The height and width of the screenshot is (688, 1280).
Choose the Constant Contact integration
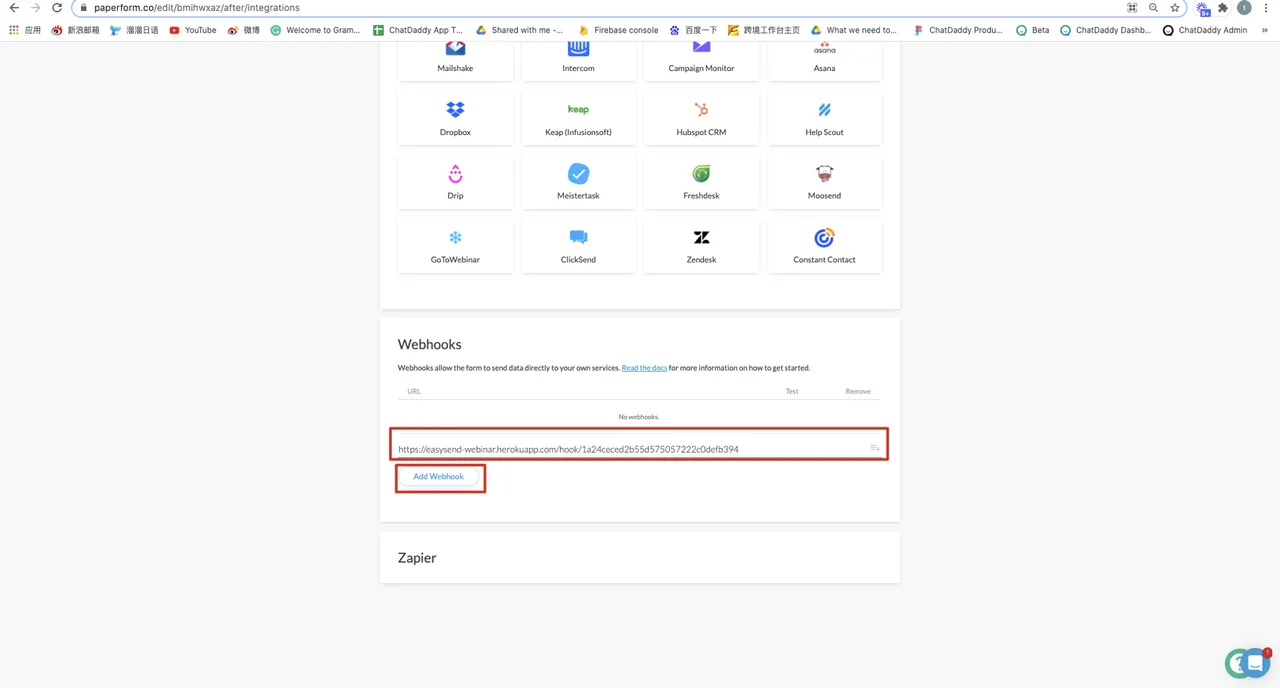click(824, 246)
